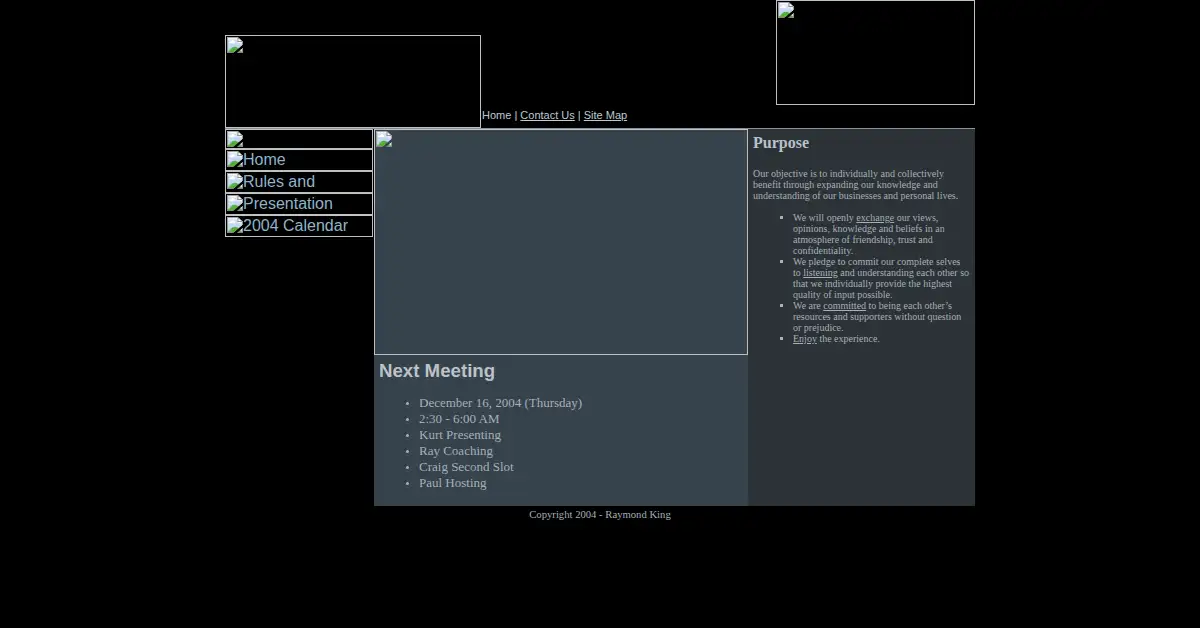The width and height of the screenshot is (1200, 628).
Task: Open the Rules and sidebar menu item
Action: (299, 182)
